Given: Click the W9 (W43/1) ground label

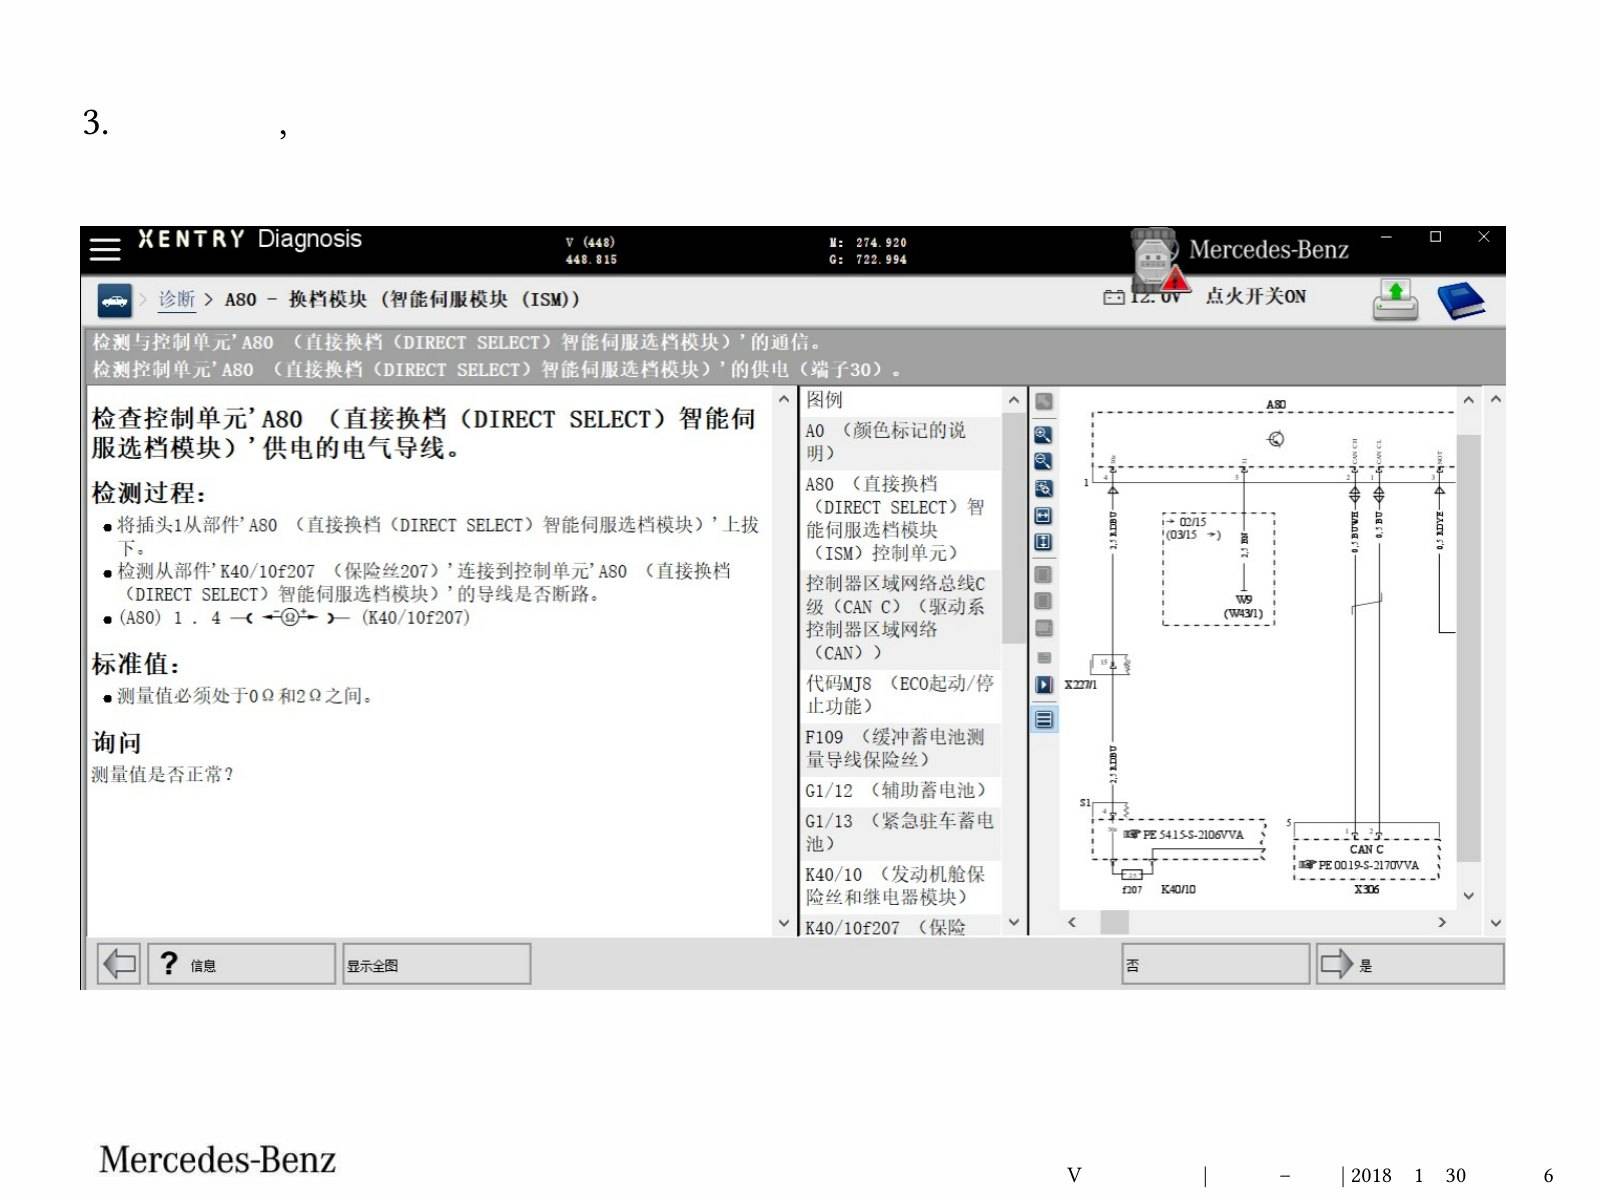Looking at the screenshot, I should [1244, 607].
